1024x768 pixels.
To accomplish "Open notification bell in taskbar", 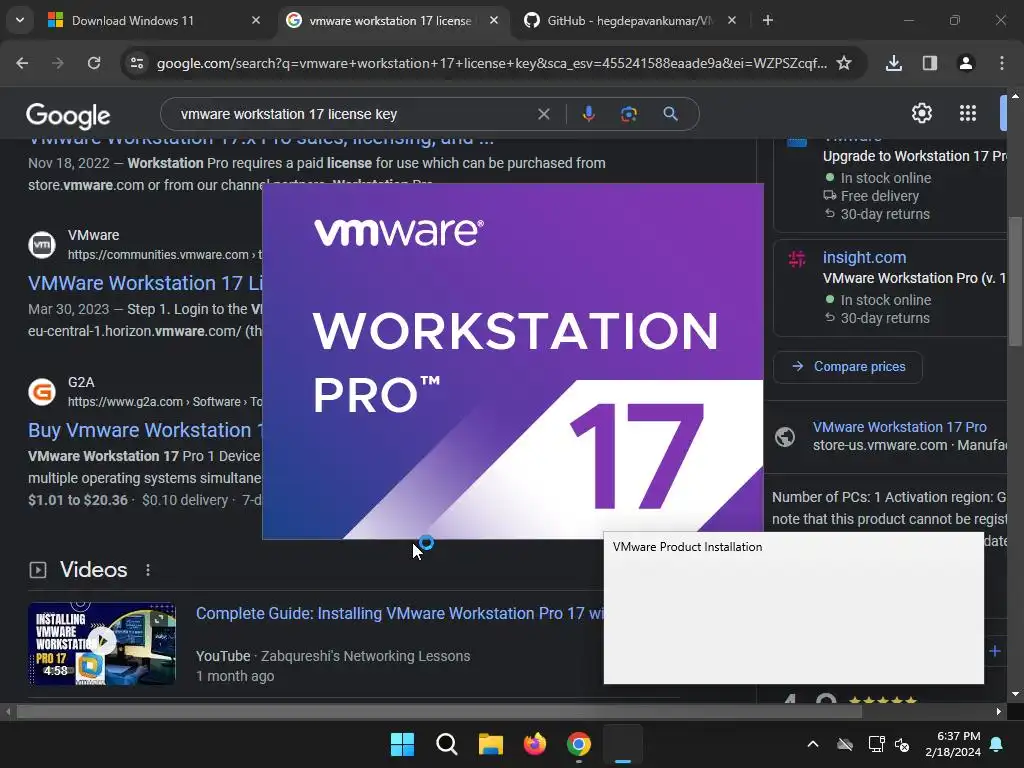I will click(997, 744).
